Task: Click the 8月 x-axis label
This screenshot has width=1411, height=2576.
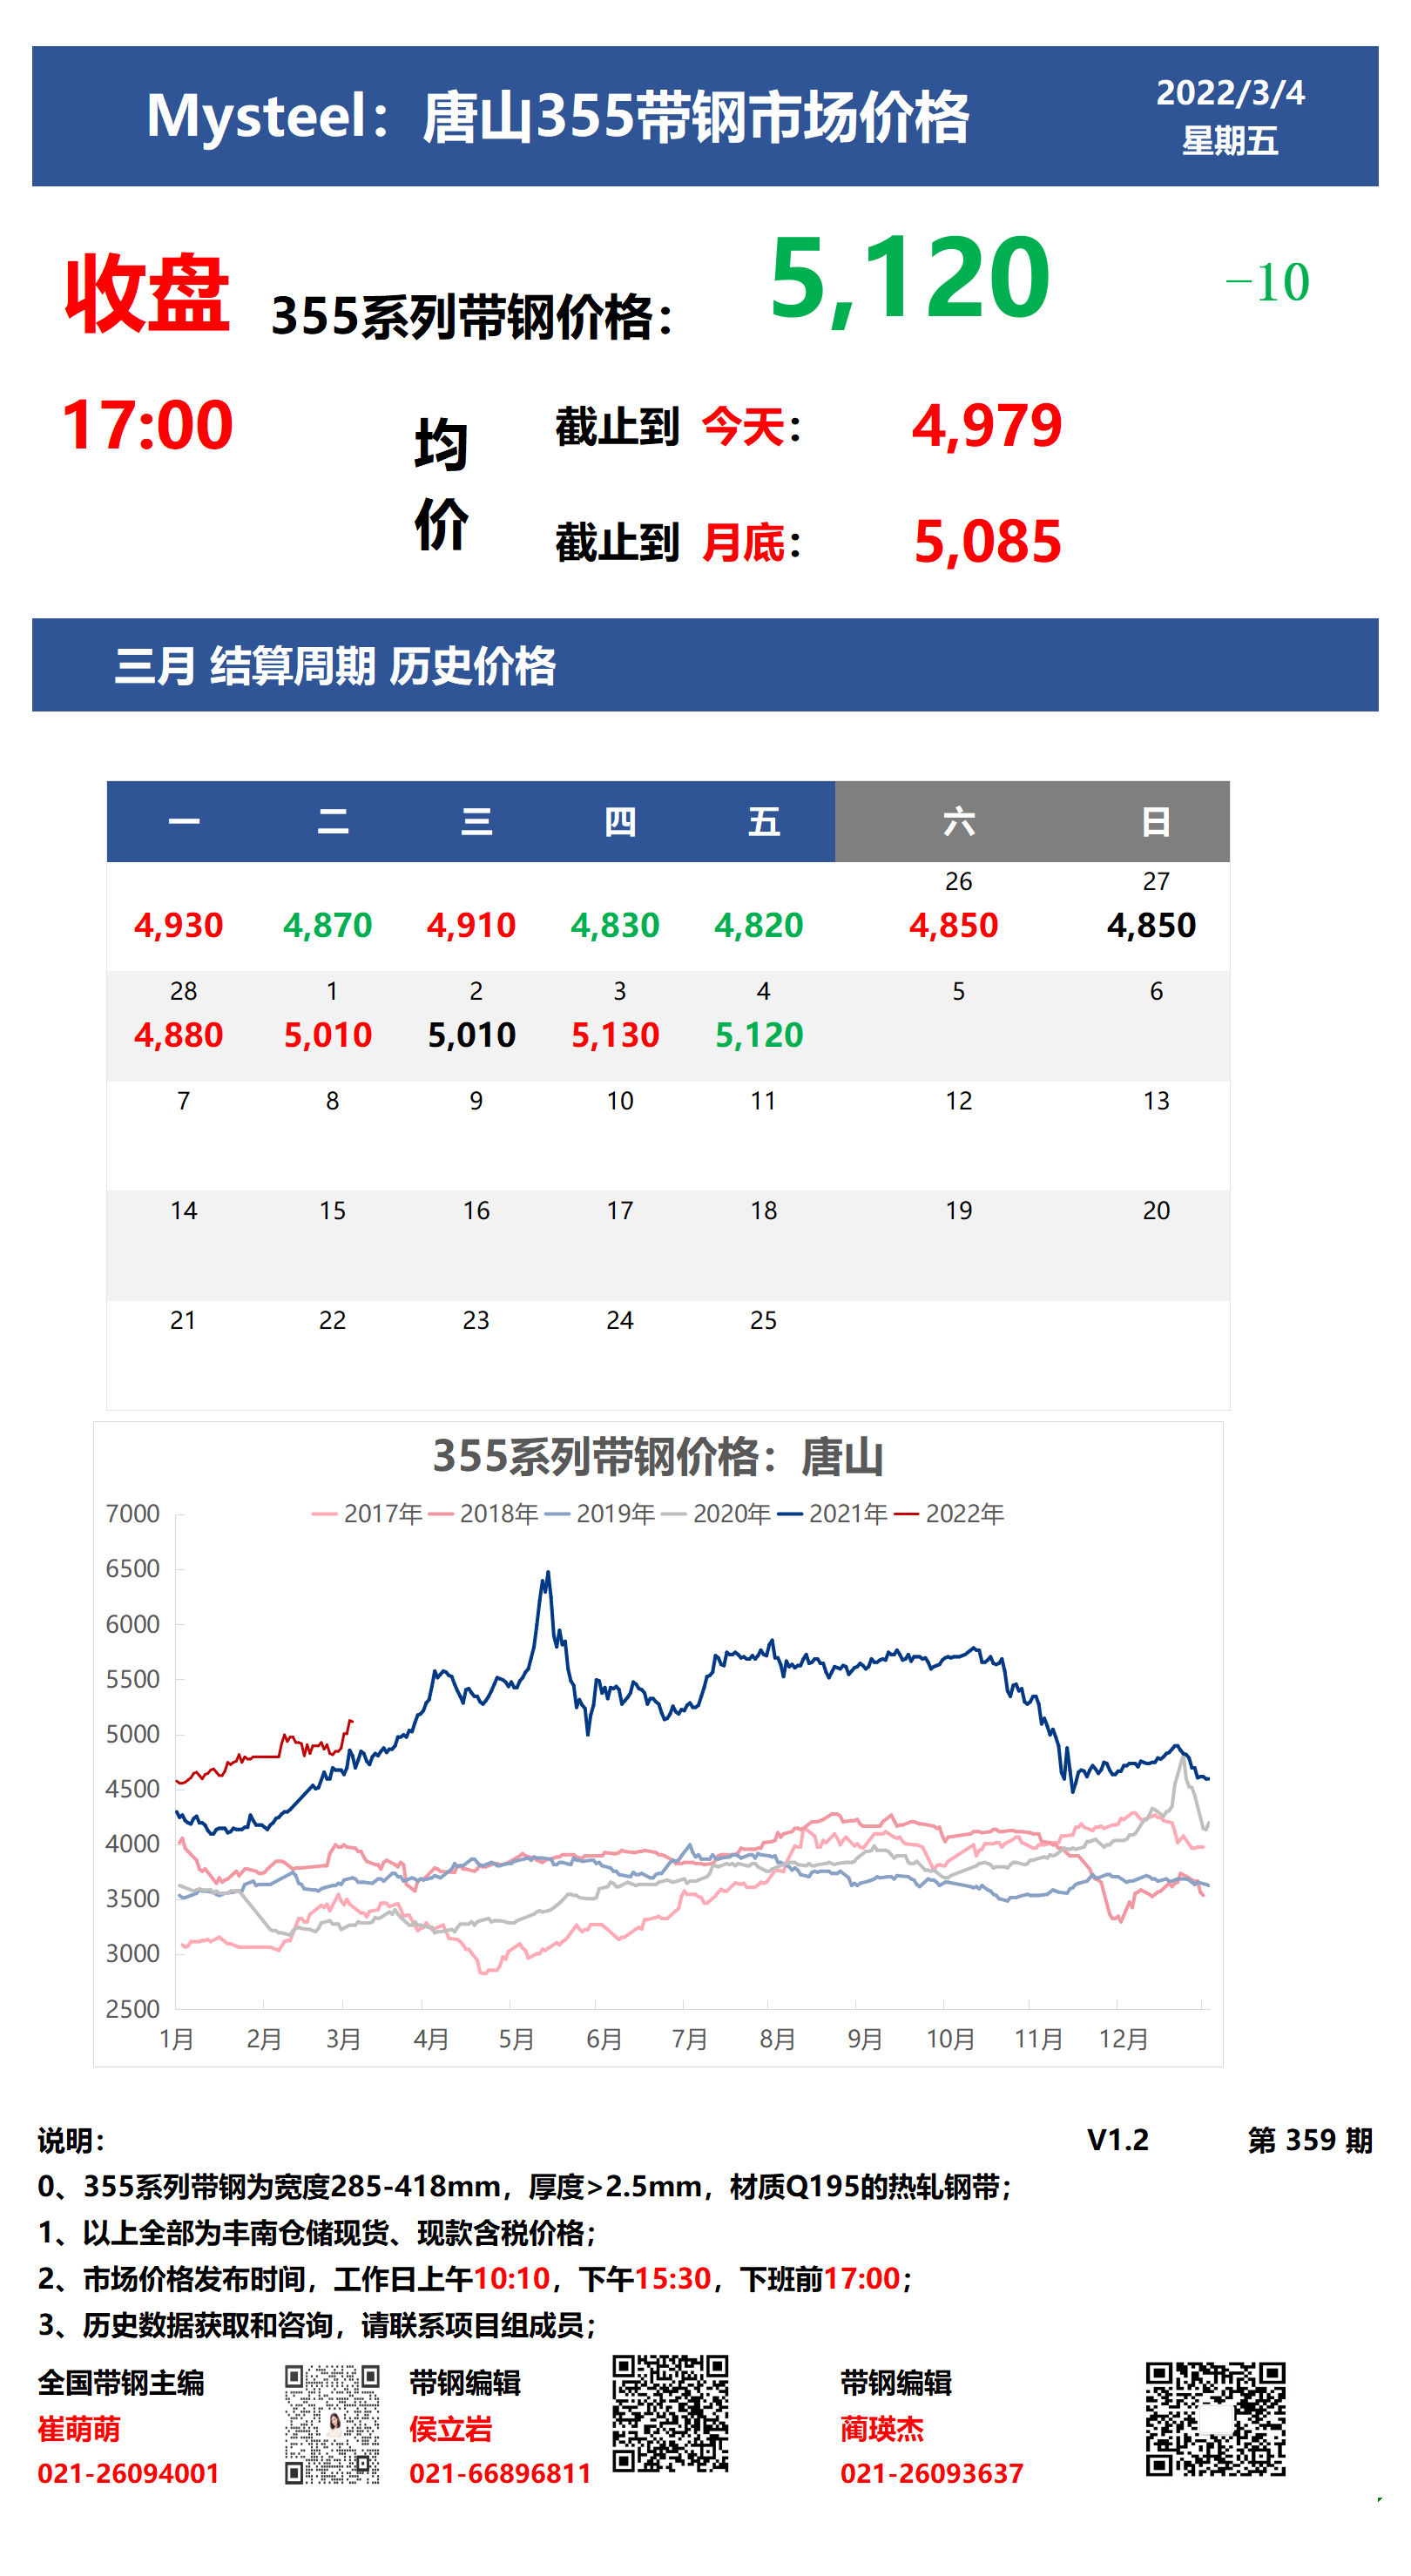Action: pyautogui.click(x=778, y=2039)
